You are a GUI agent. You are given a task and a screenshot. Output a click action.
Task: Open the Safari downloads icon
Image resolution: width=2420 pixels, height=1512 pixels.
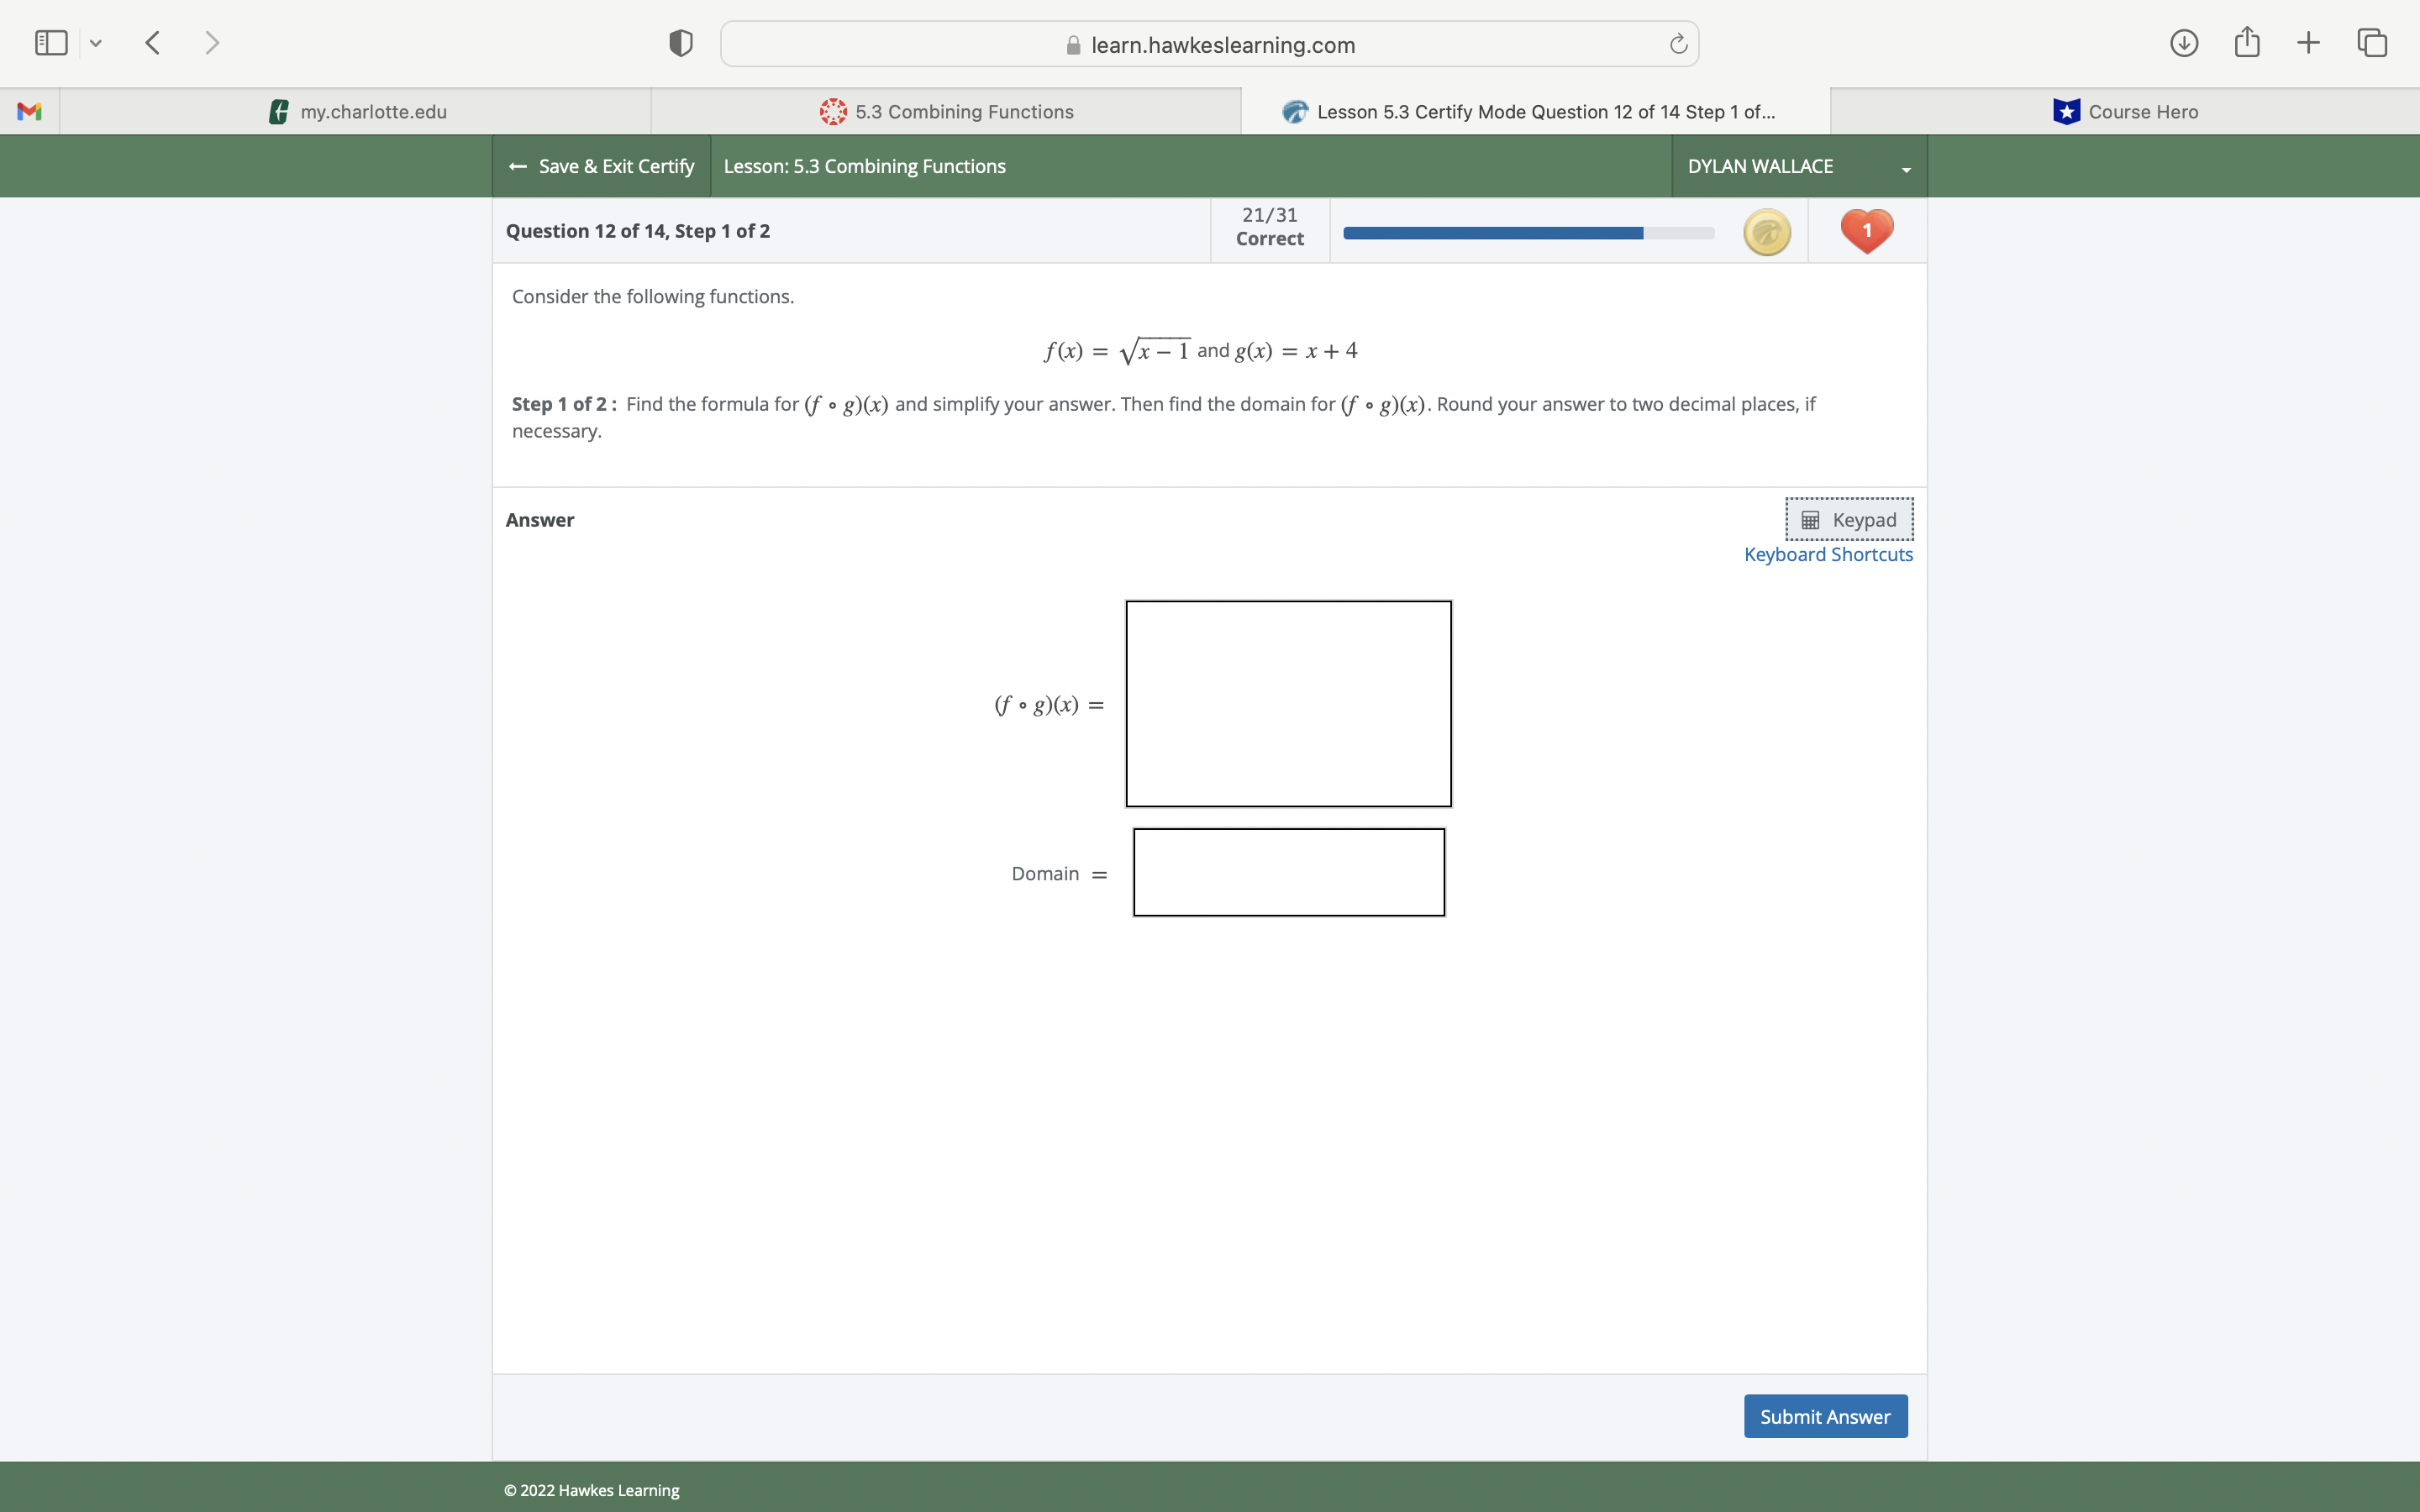pyautogui.click(x=2184, y=43)
